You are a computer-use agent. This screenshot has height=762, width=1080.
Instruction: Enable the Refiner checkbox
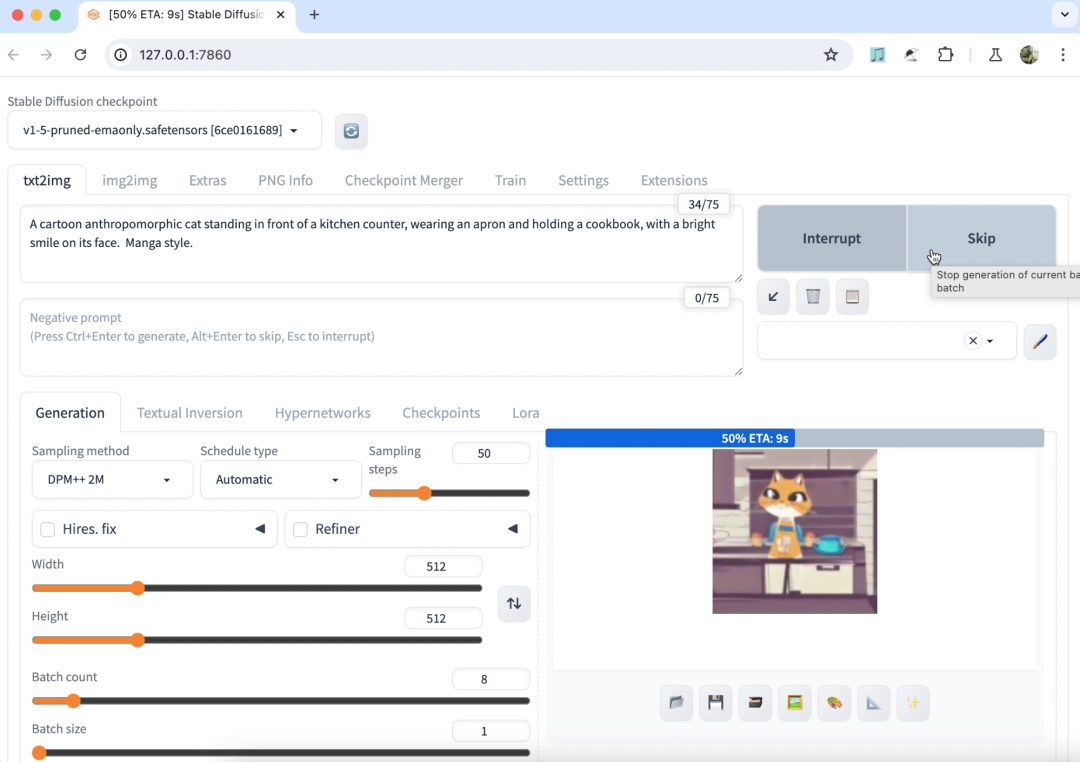[x=300, y=529]
